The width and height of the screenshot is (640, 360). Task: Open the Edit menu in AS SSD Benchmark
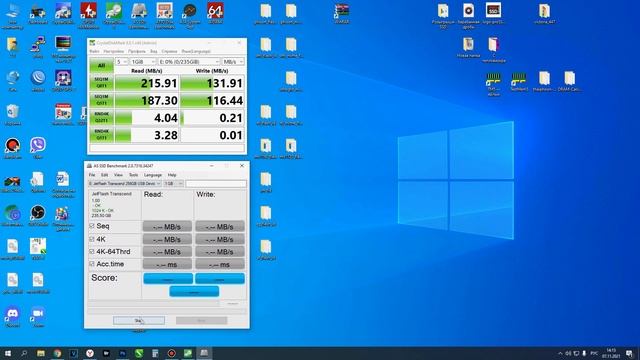tap(104, 175)
